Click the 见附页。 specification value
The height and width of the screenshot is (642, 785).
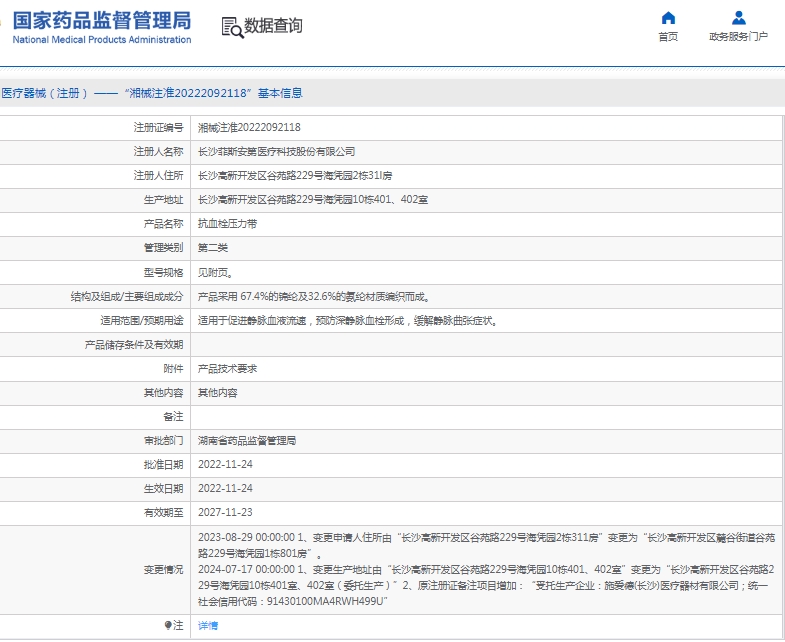click(x=215, y=272)
